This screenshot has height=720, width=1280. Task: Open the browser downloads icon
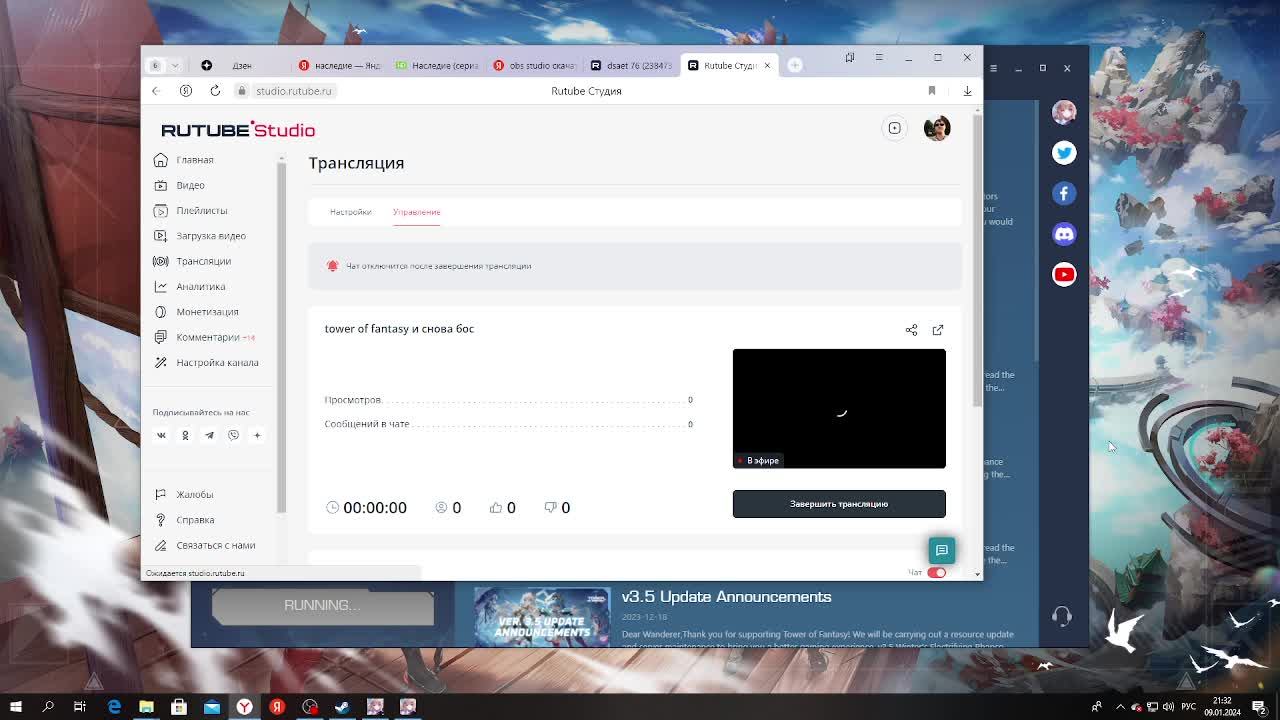(967, 91)
